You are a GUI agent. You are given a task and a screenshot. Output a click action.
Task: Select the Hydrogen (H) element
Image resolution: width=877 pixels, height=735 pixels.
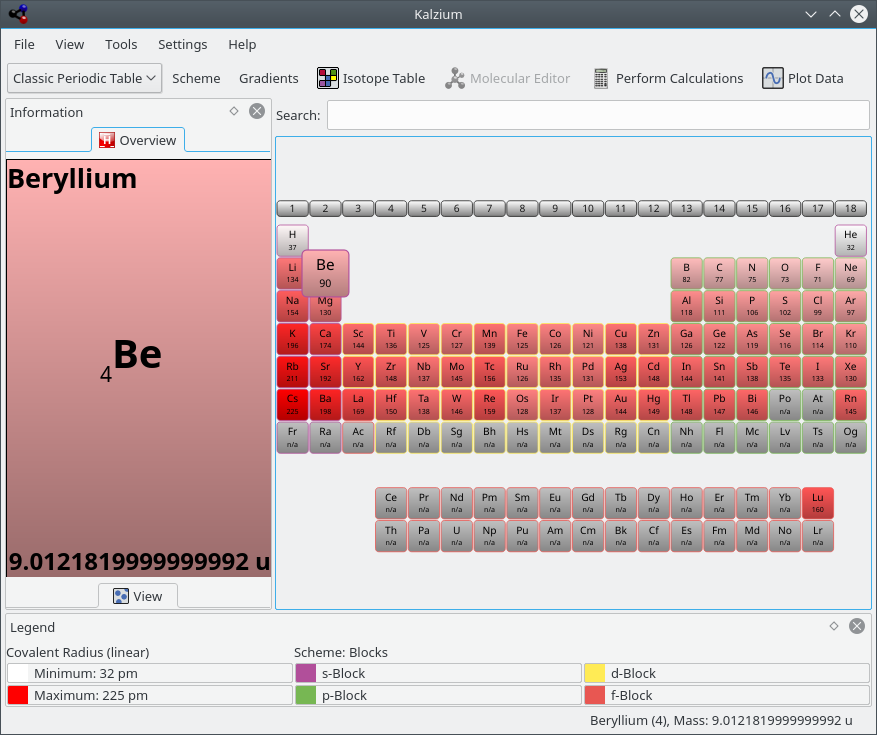[293, 241]
